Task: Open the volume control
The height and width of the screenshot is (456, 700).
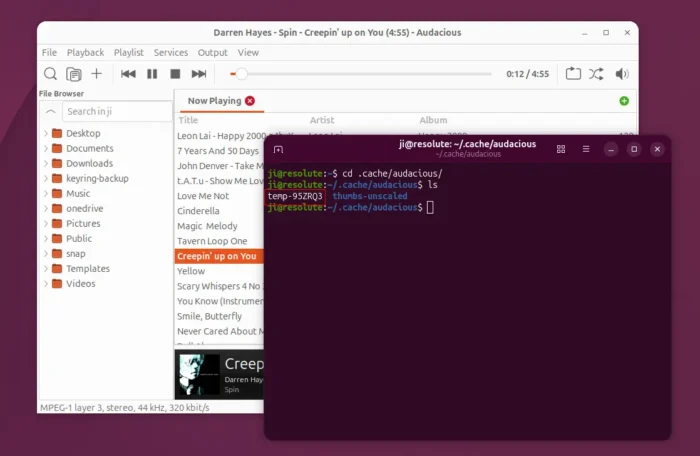Action: coord(622,74)
